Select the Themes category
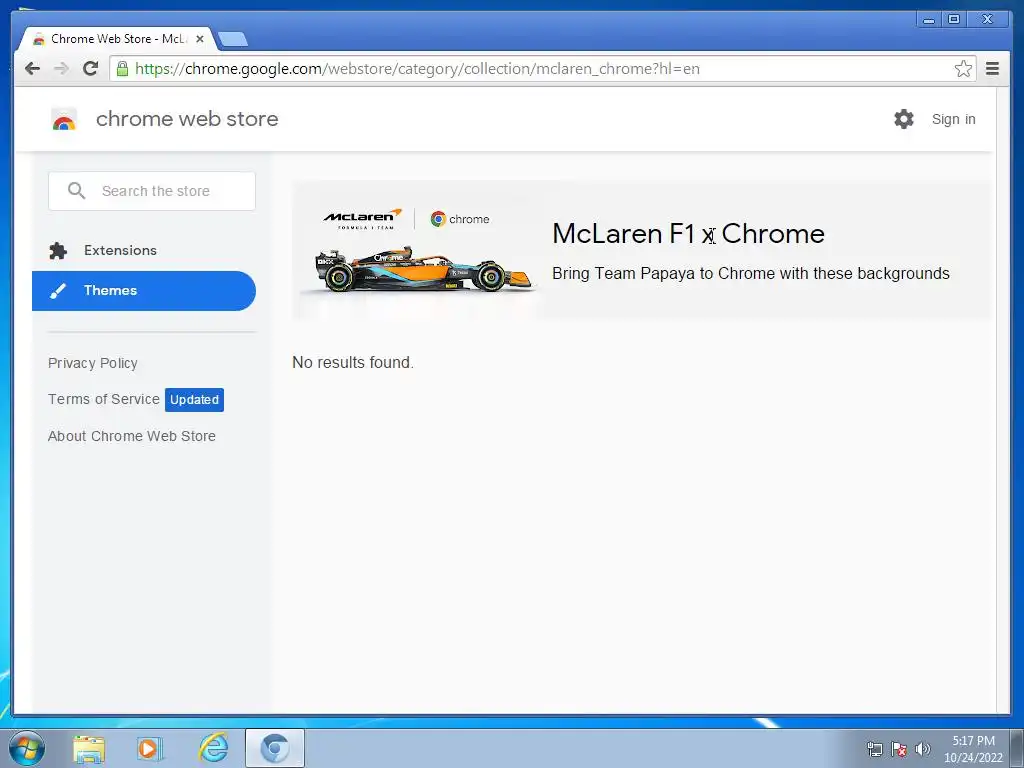The width and height of the screenshot is (1024, 768). (x=144, y=291)
